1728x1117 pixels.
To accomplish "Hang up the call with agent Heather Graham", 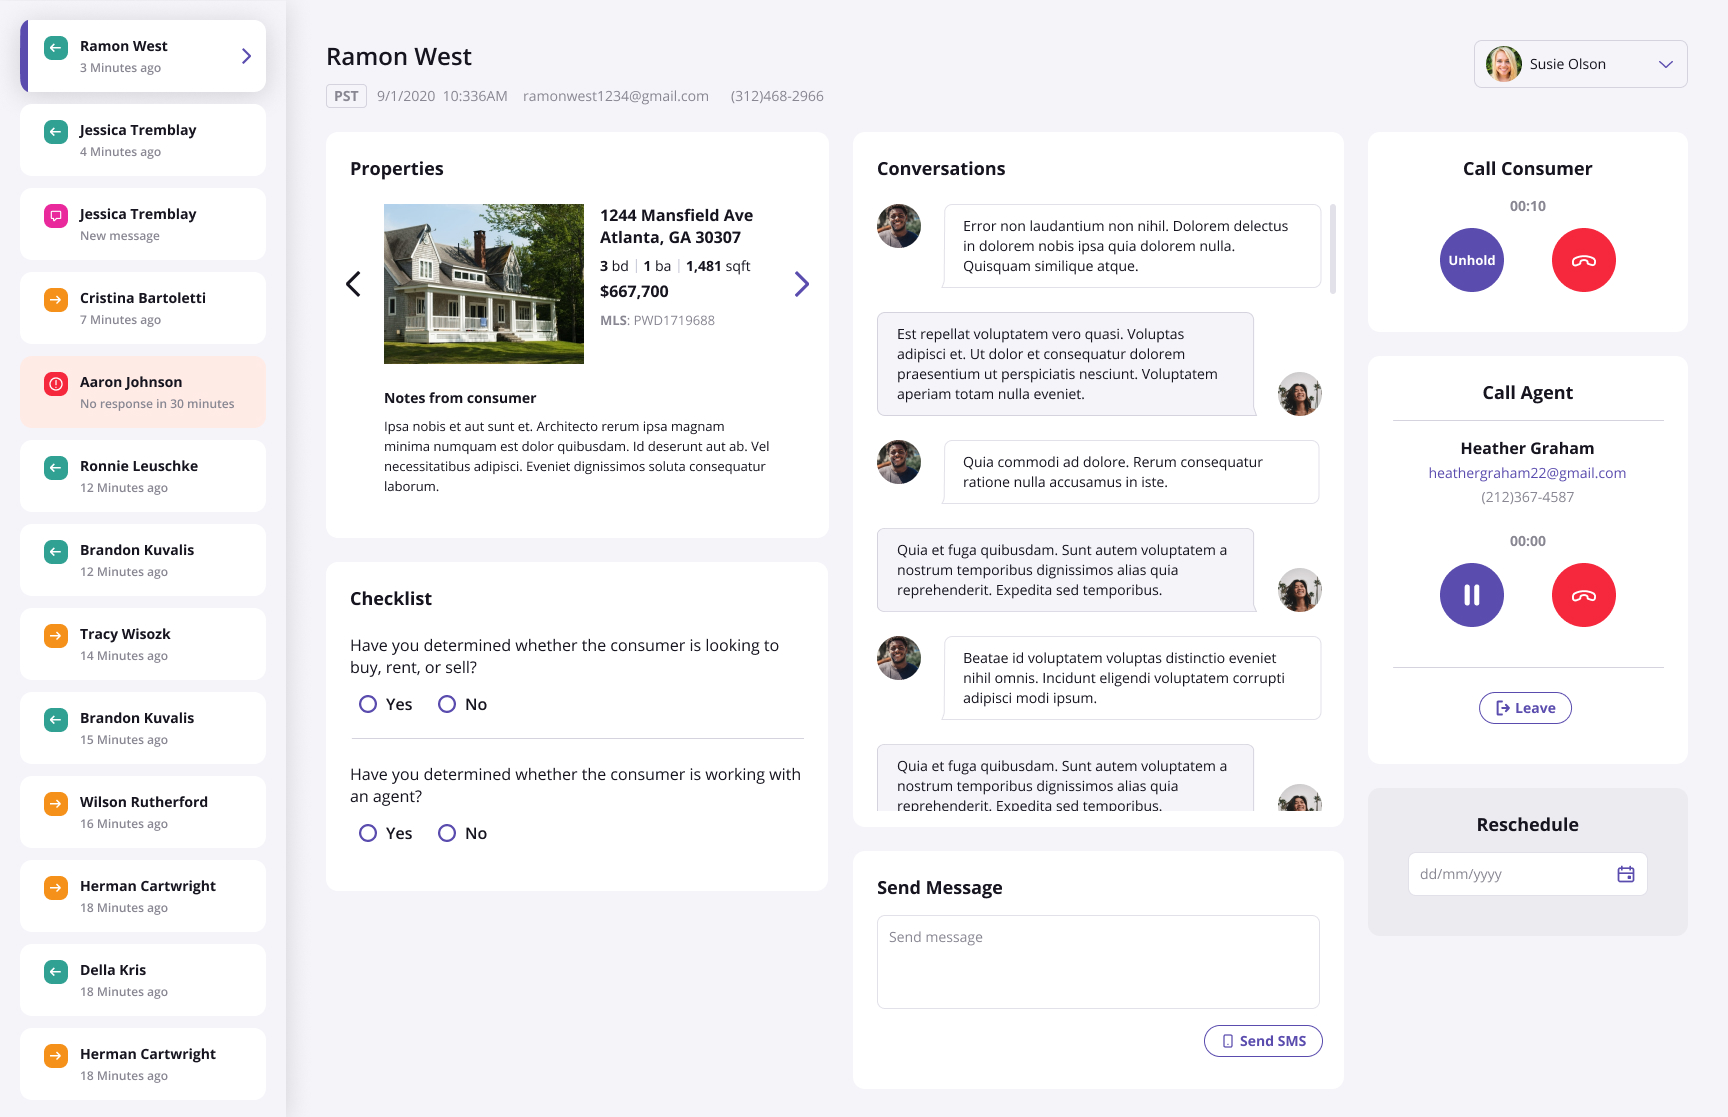I will coord(1583,595).
